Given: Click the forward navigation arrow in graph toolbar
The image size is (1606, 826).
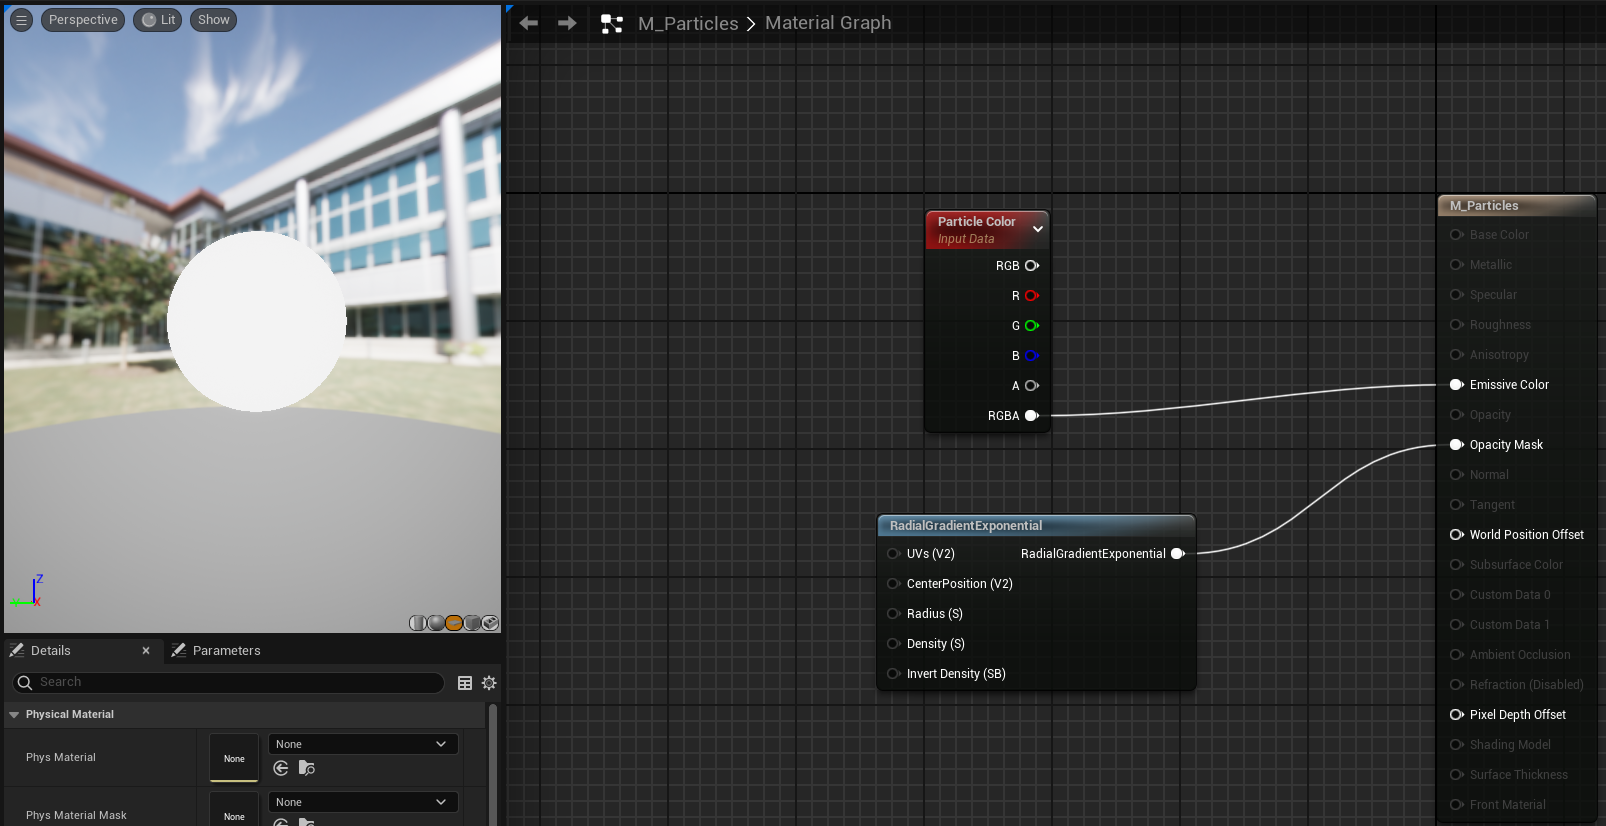Looking at the screenshot, I should (x=567, y=23).
